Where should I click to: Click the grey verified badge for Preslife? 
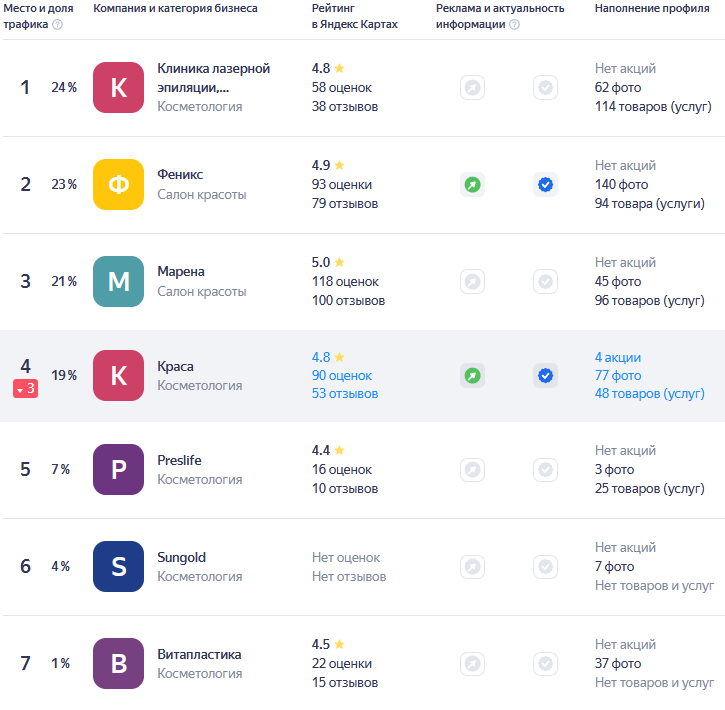(x=545, y=470)
